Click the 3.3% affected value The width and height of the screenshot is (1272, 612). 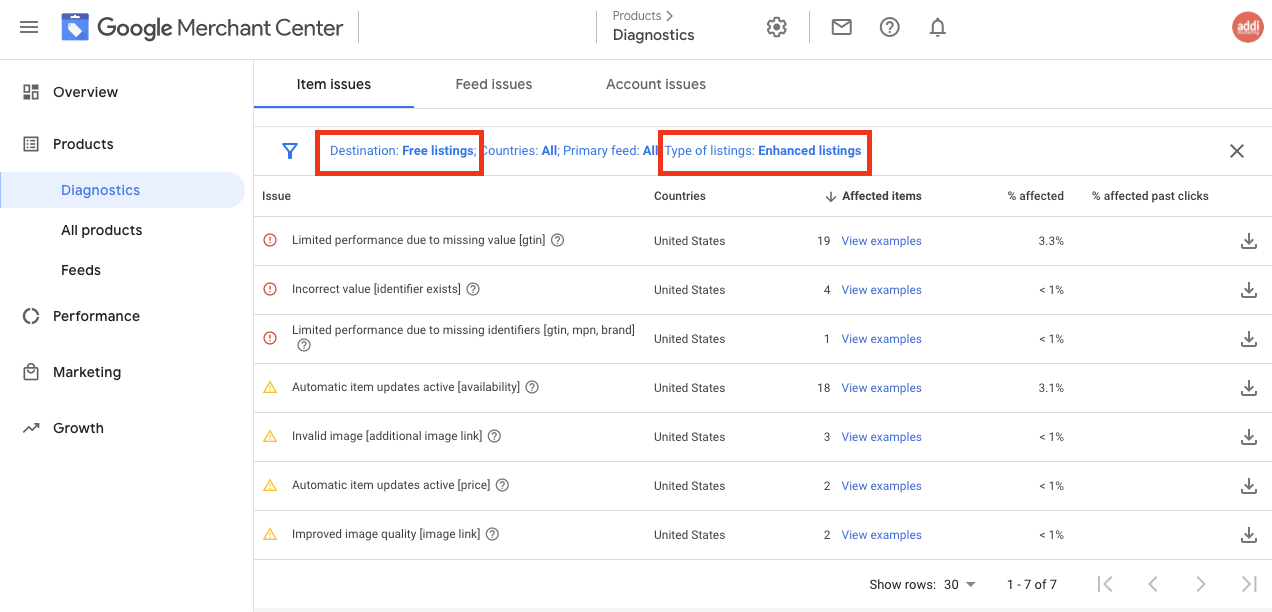click(1051, 241)
